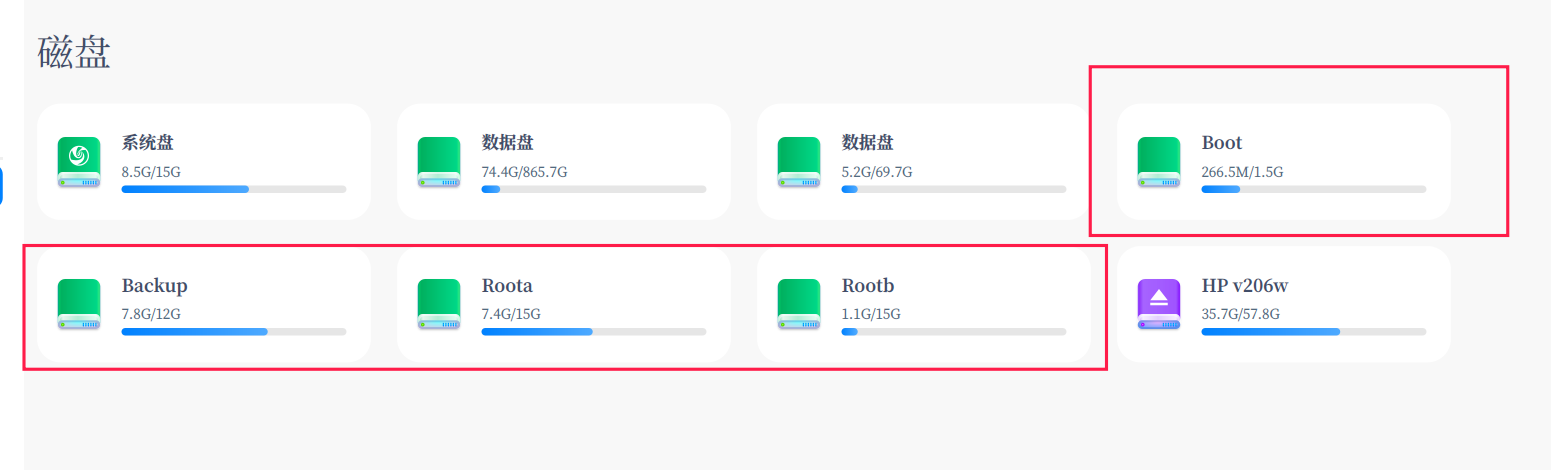Click the 系统盘 system disk icon

point(79,162)
